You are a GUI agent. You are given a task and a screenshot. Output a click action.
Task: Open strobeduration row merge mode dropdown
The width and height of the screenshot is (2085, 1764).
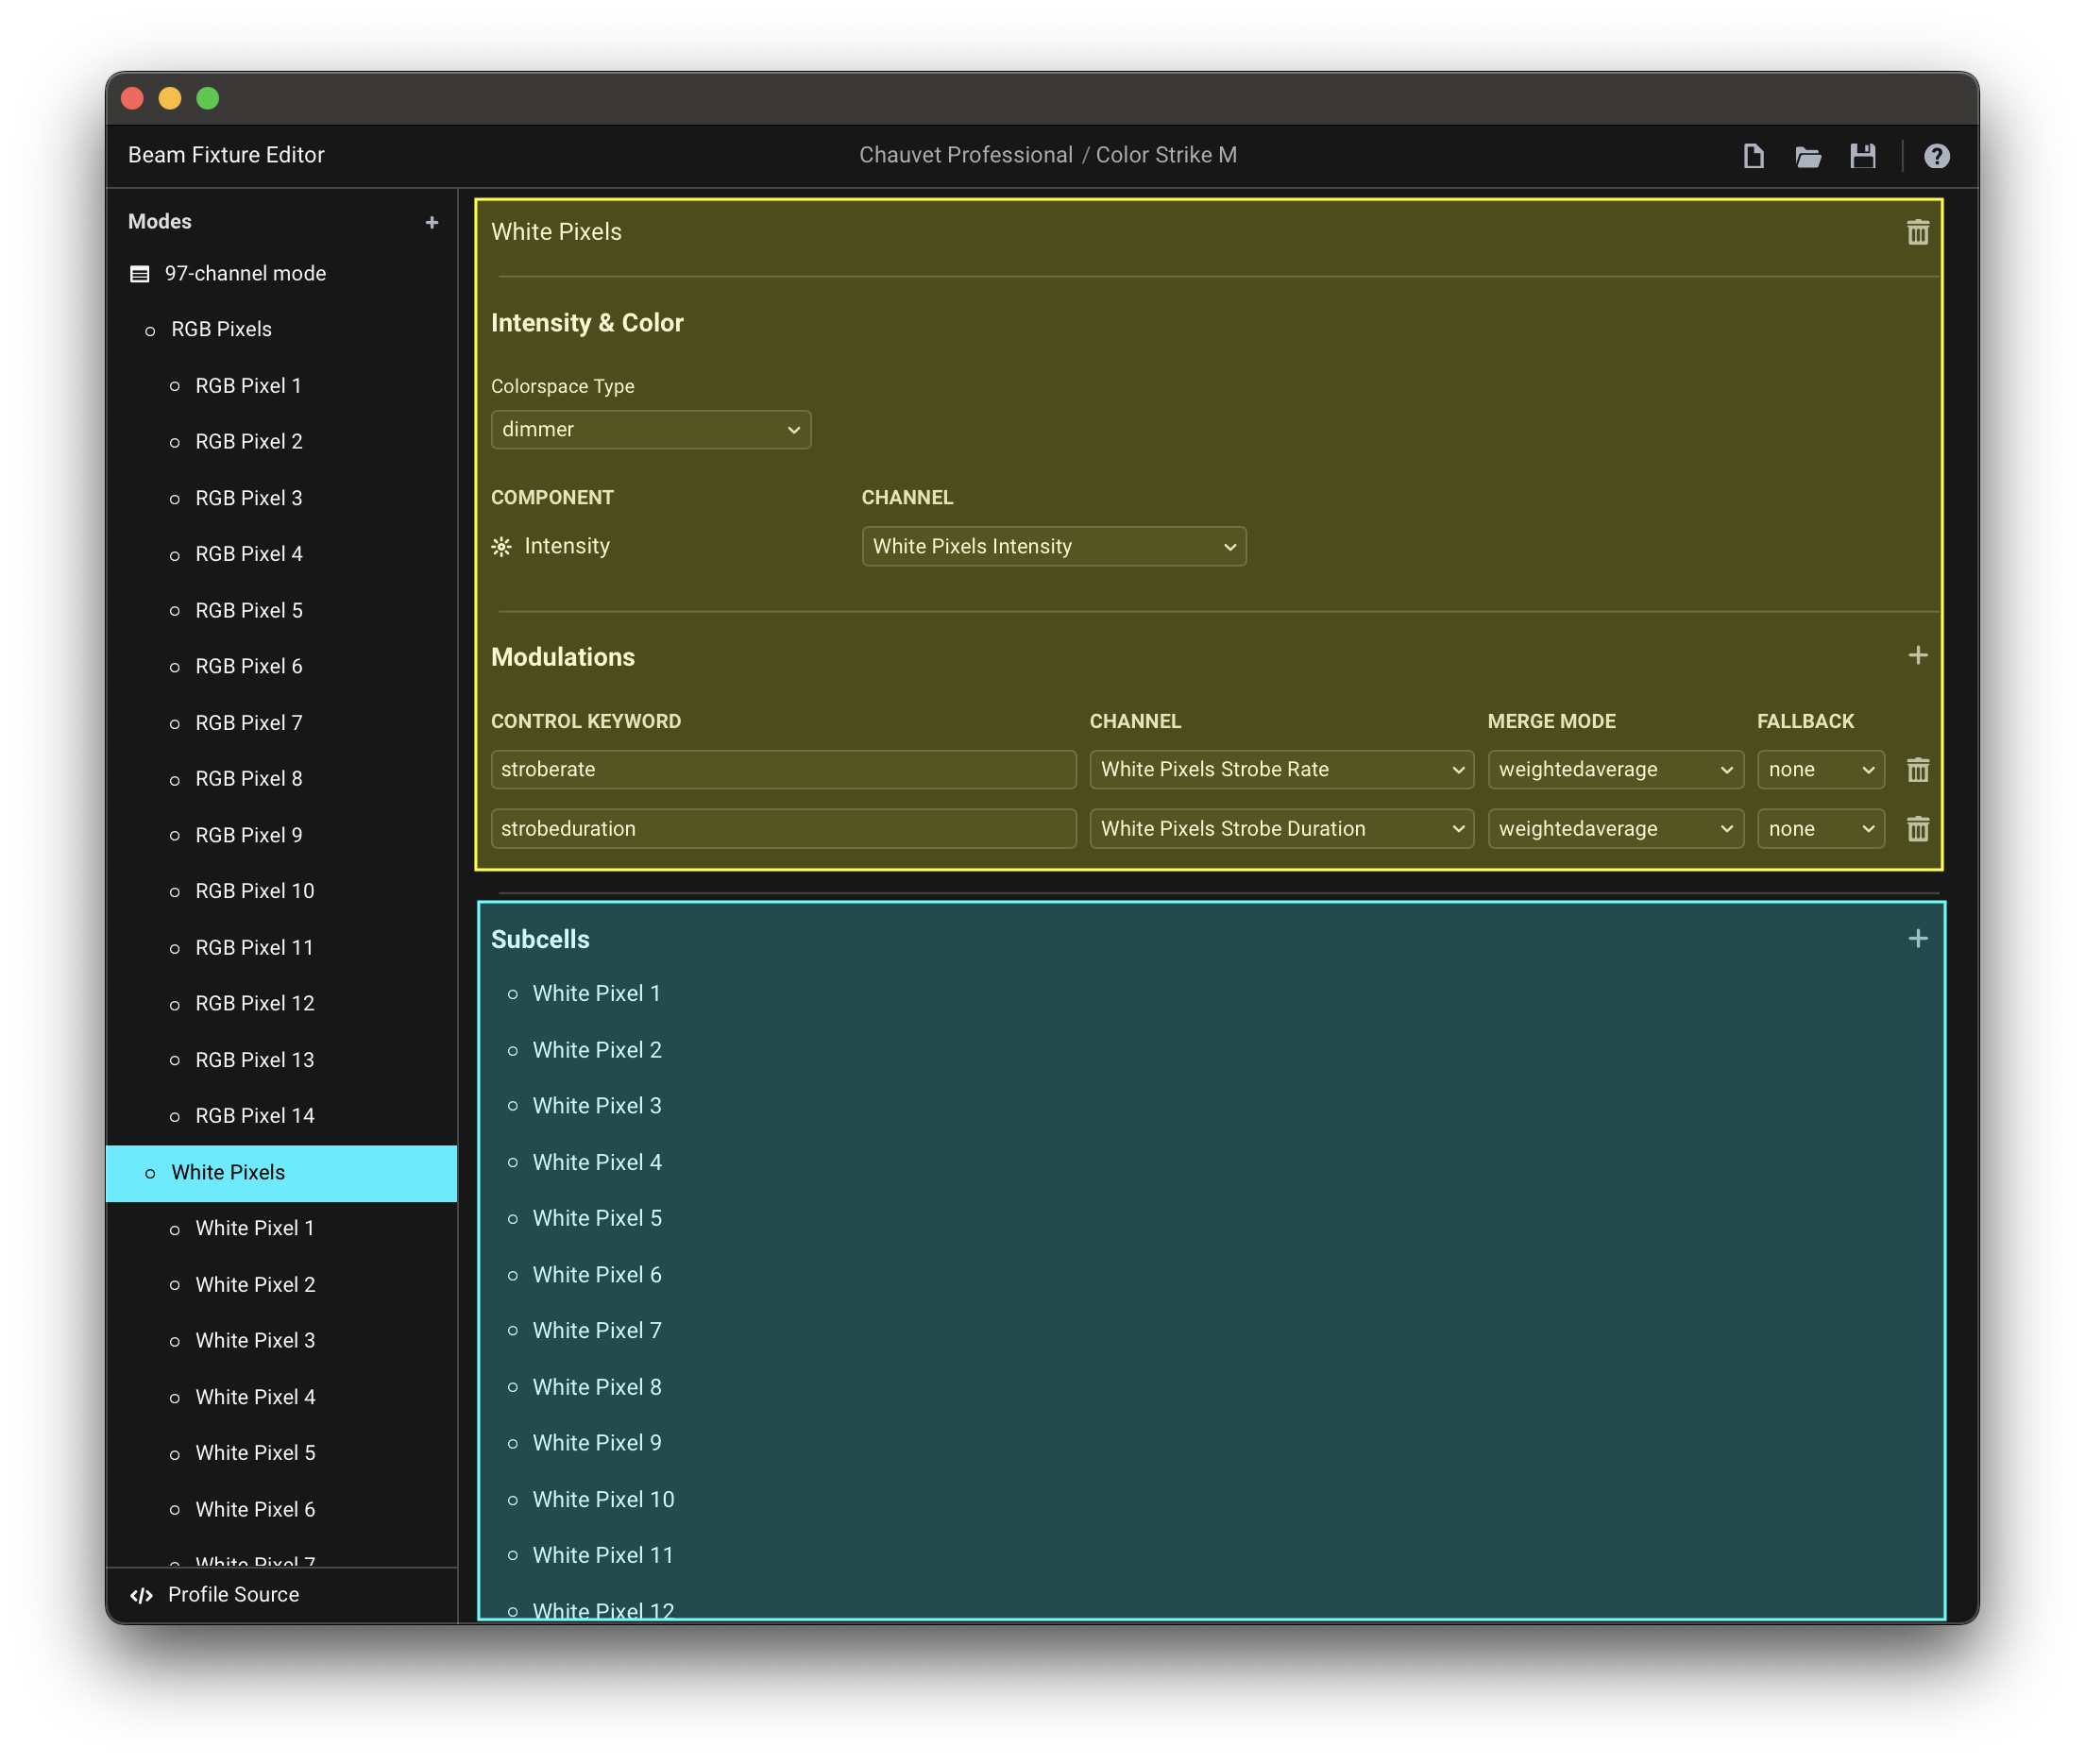tap(1616, 828)
